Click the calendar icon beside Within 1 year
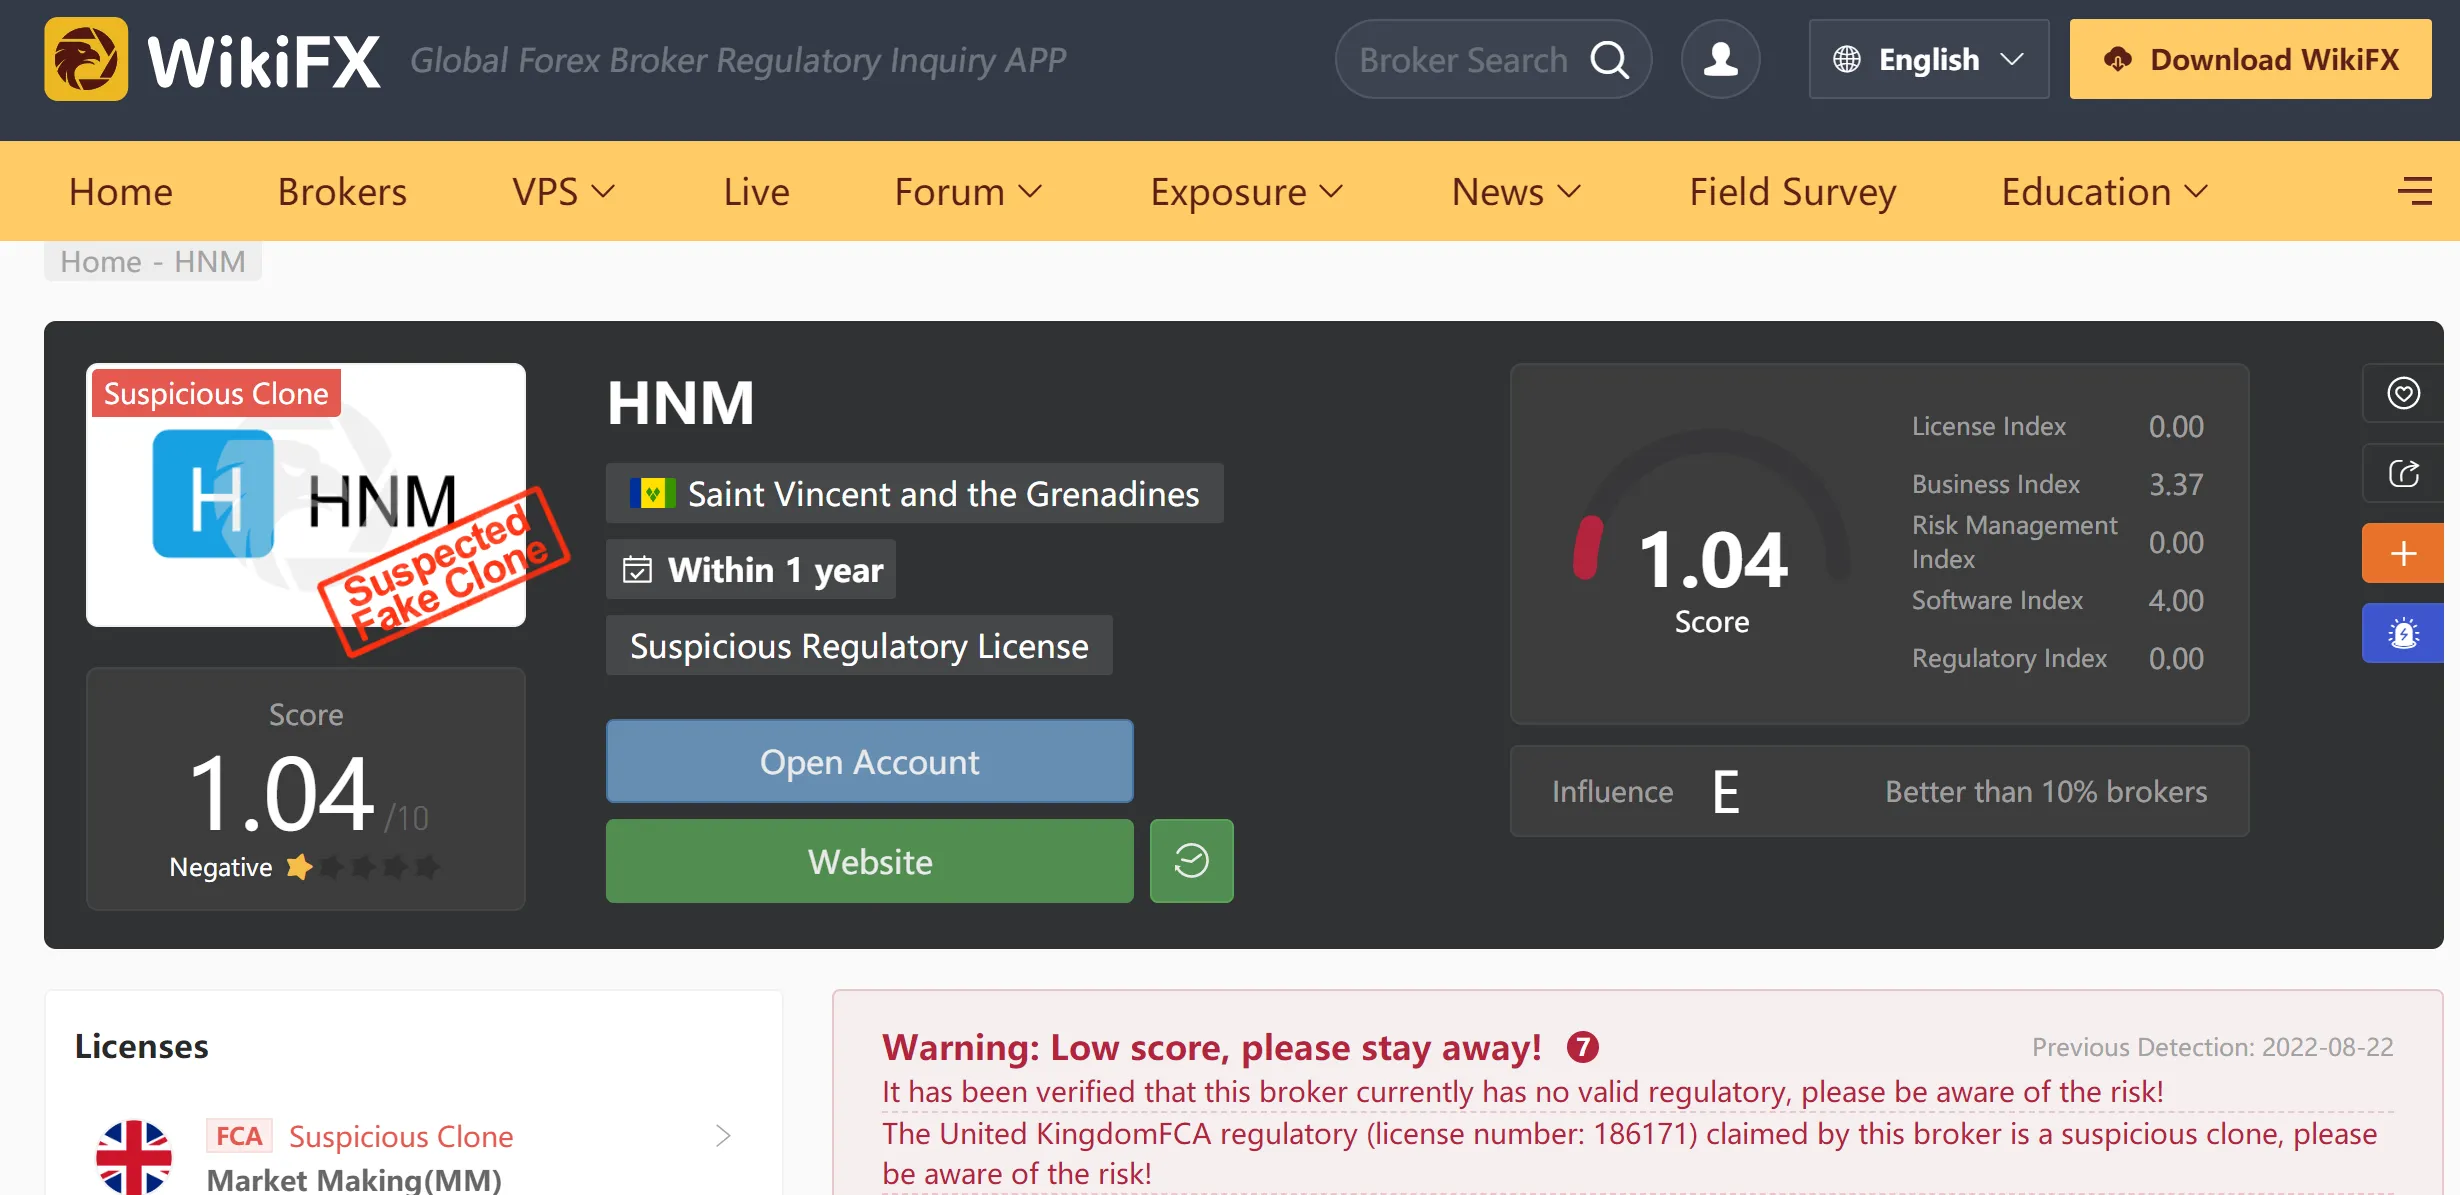The height and width of the screenshot is (1195, 2460). pos(637,570)
